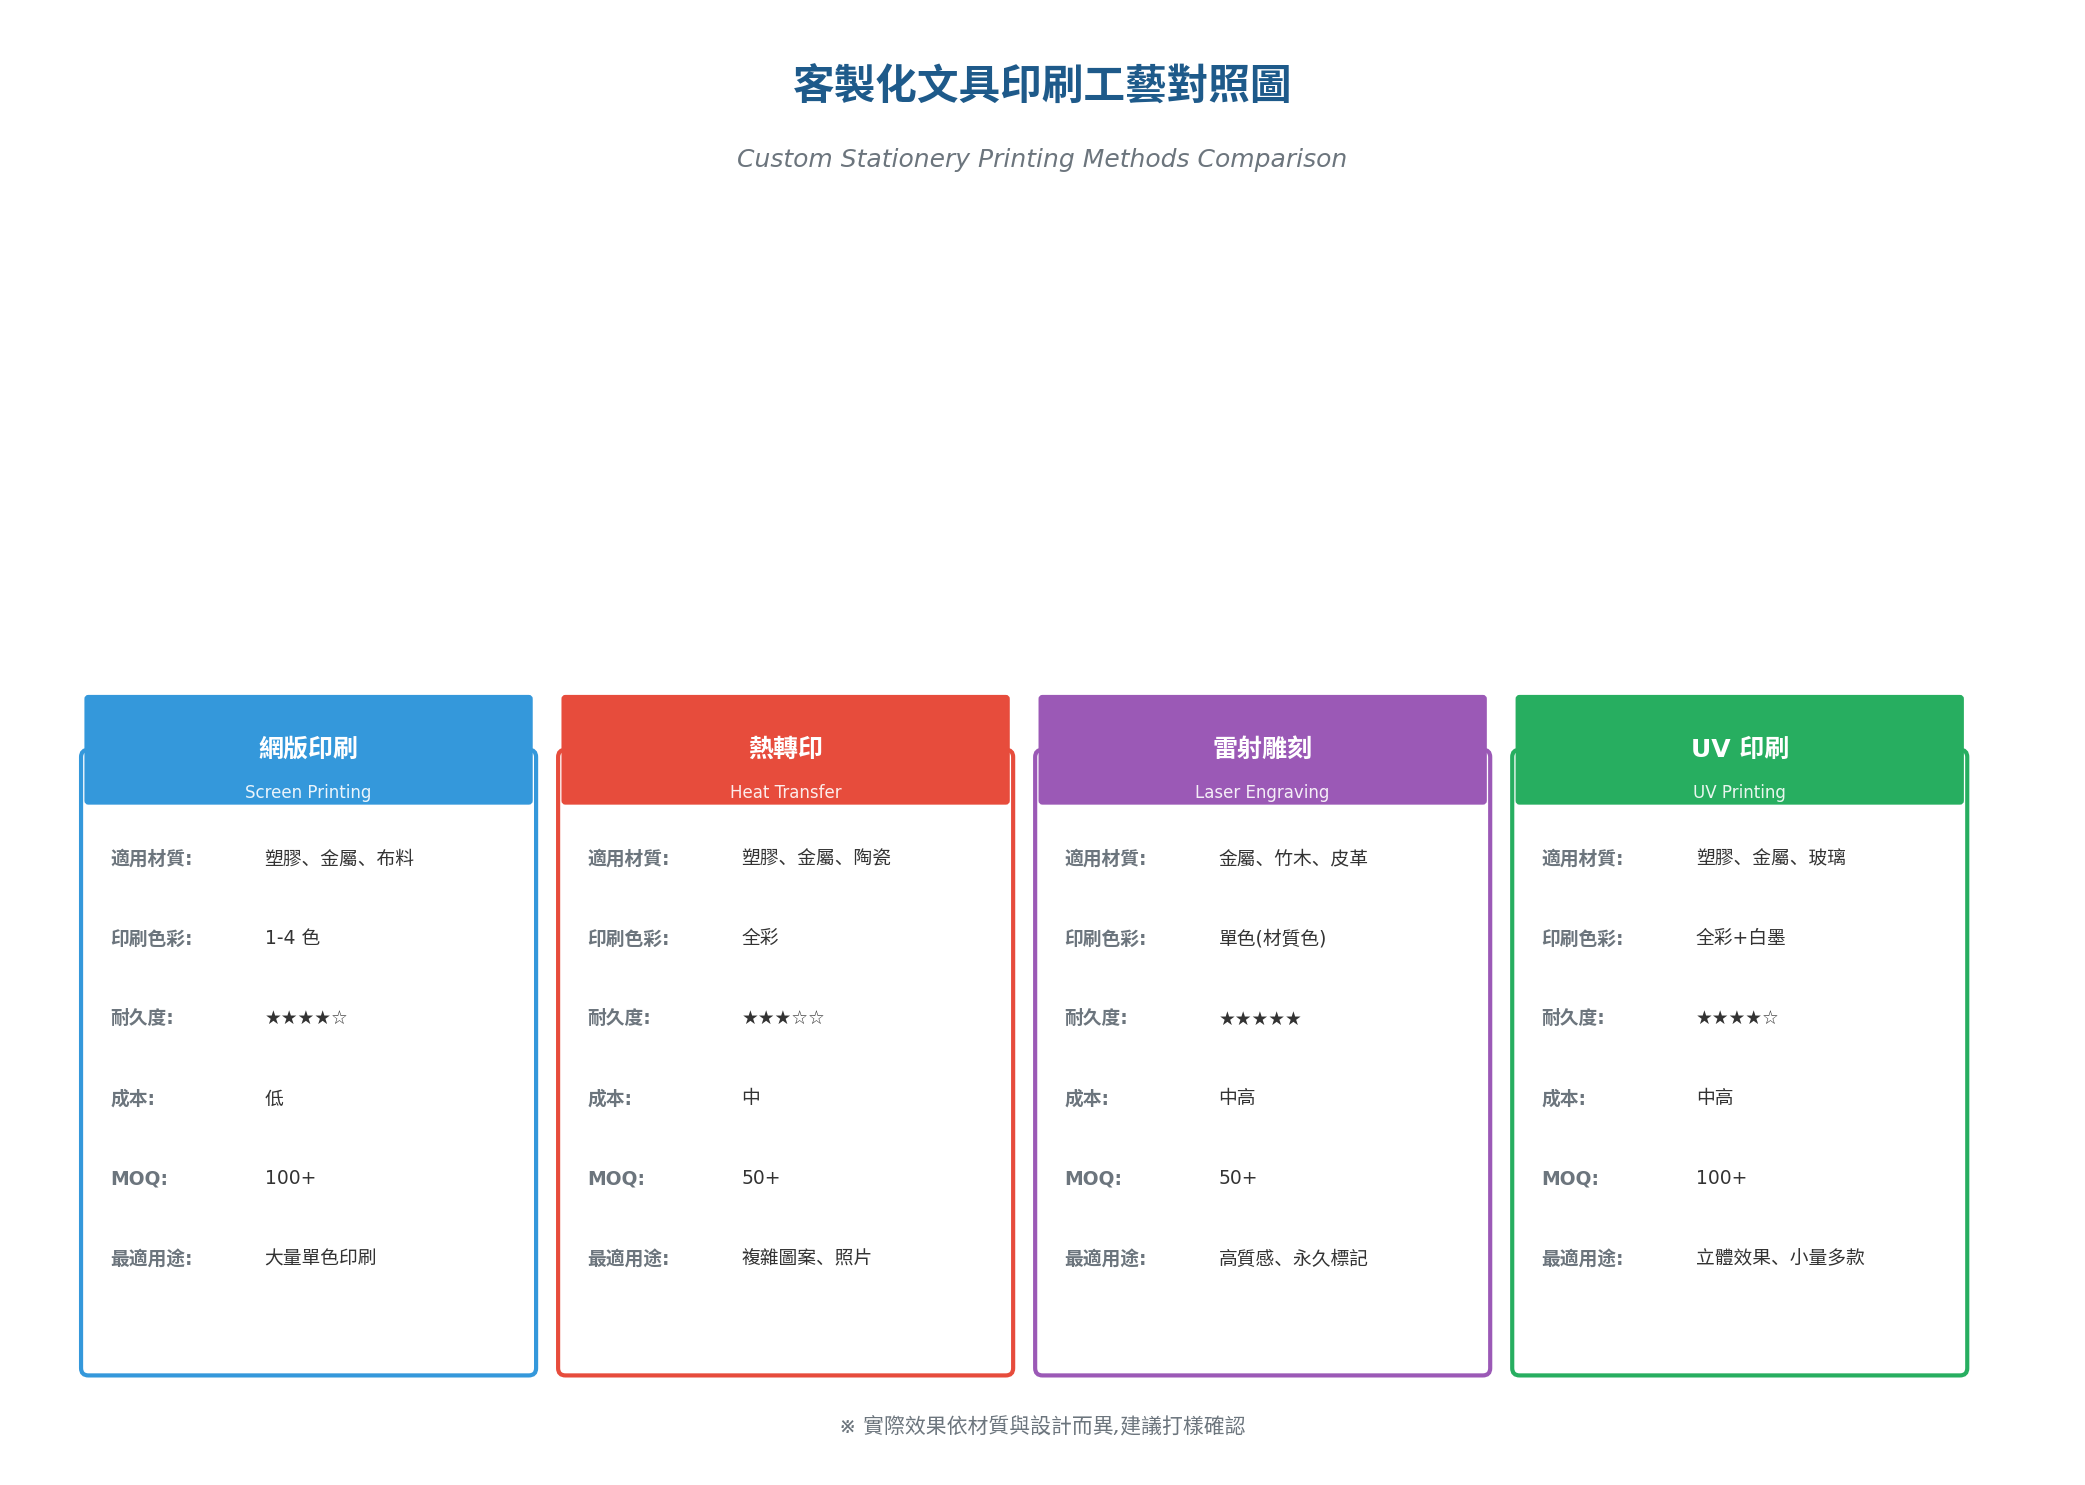The height and width of the screenshot is (1485, 2085).
Task: Click MOQ 50+ in Laser Engraving card
Action: click(1237, 1178)
